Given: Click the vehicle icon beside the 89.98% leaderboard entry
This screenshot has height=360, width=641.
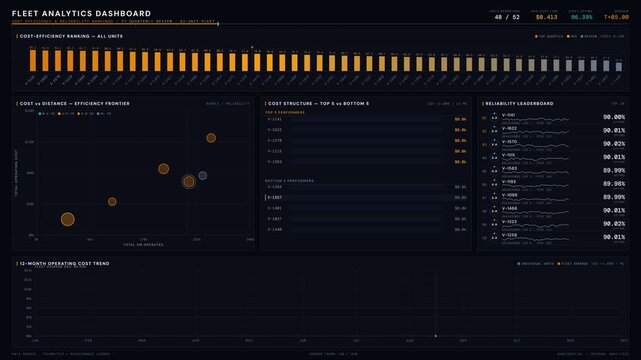Looking at the screenshot, I should click(494, 184).
